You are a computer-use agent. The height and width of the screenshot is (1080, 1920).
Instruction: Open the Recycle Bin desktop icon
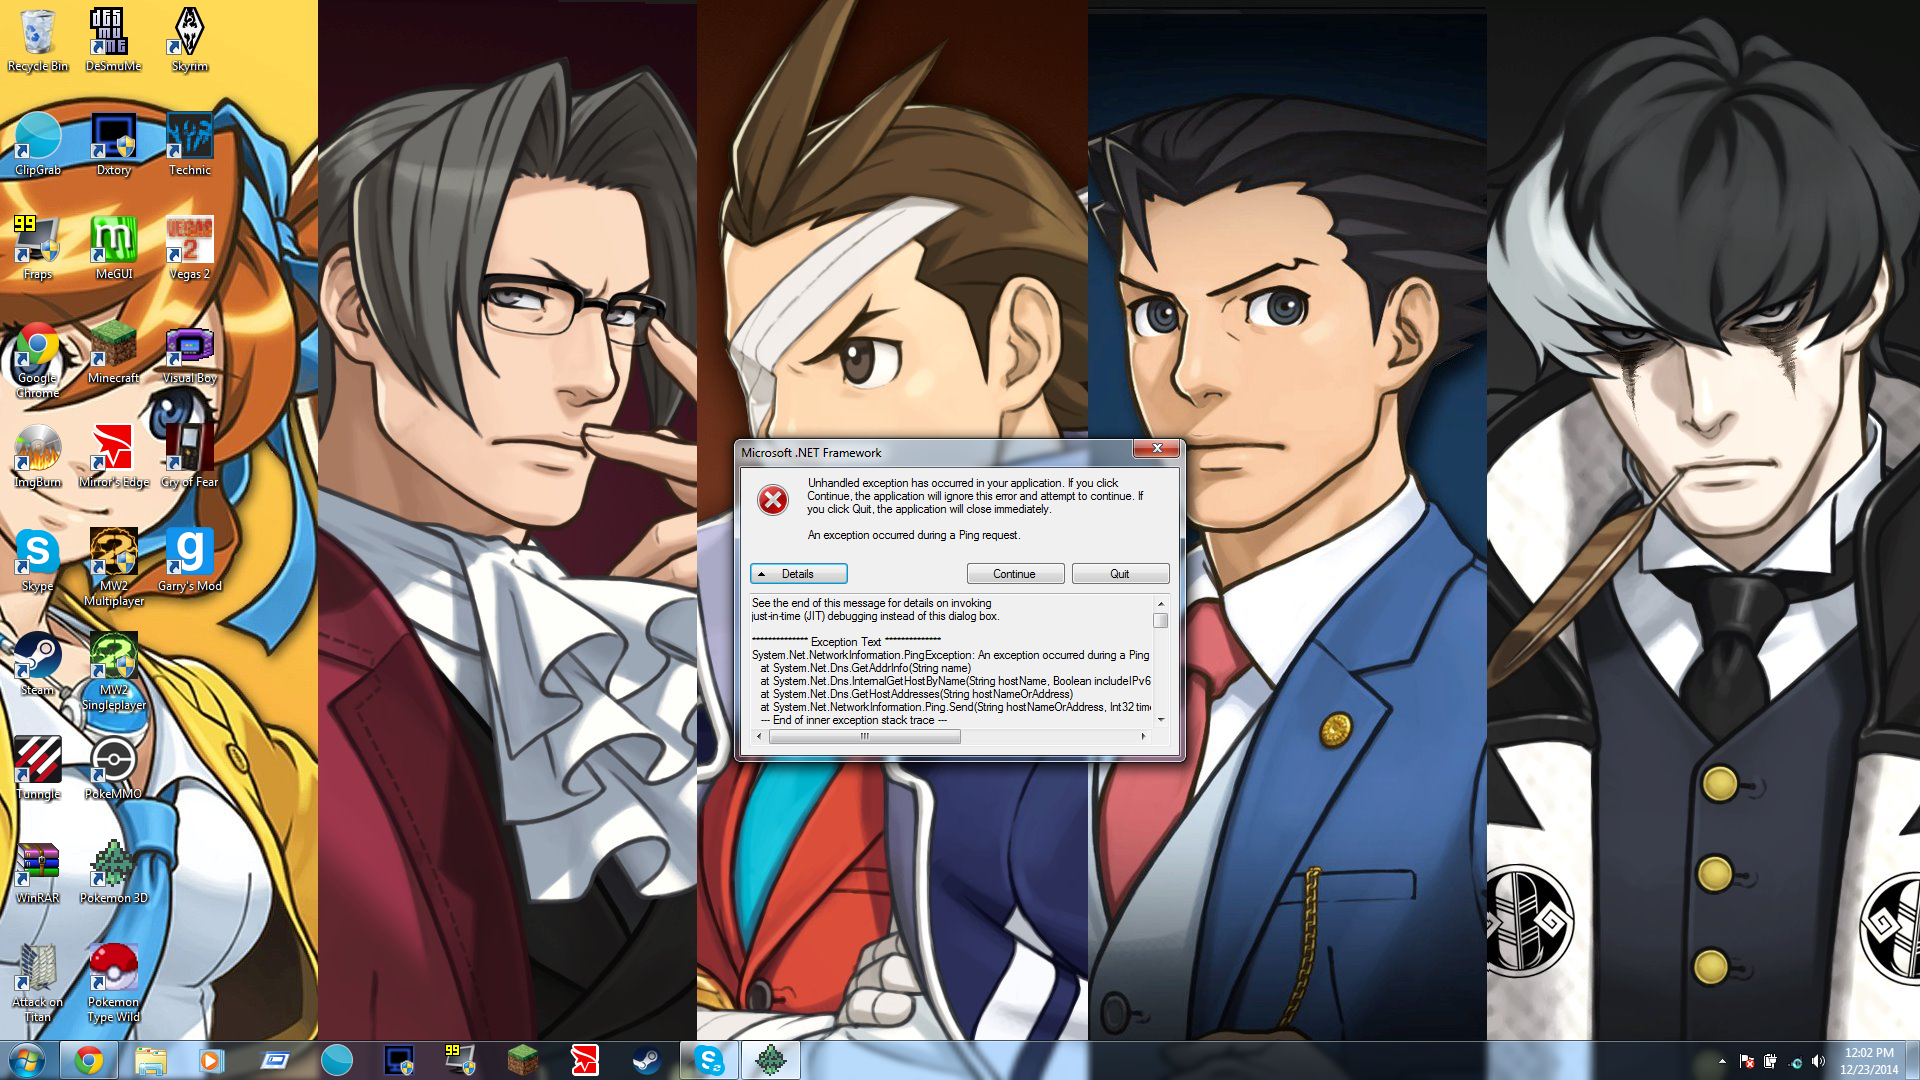pyautogui.click(x=38, y=40)
